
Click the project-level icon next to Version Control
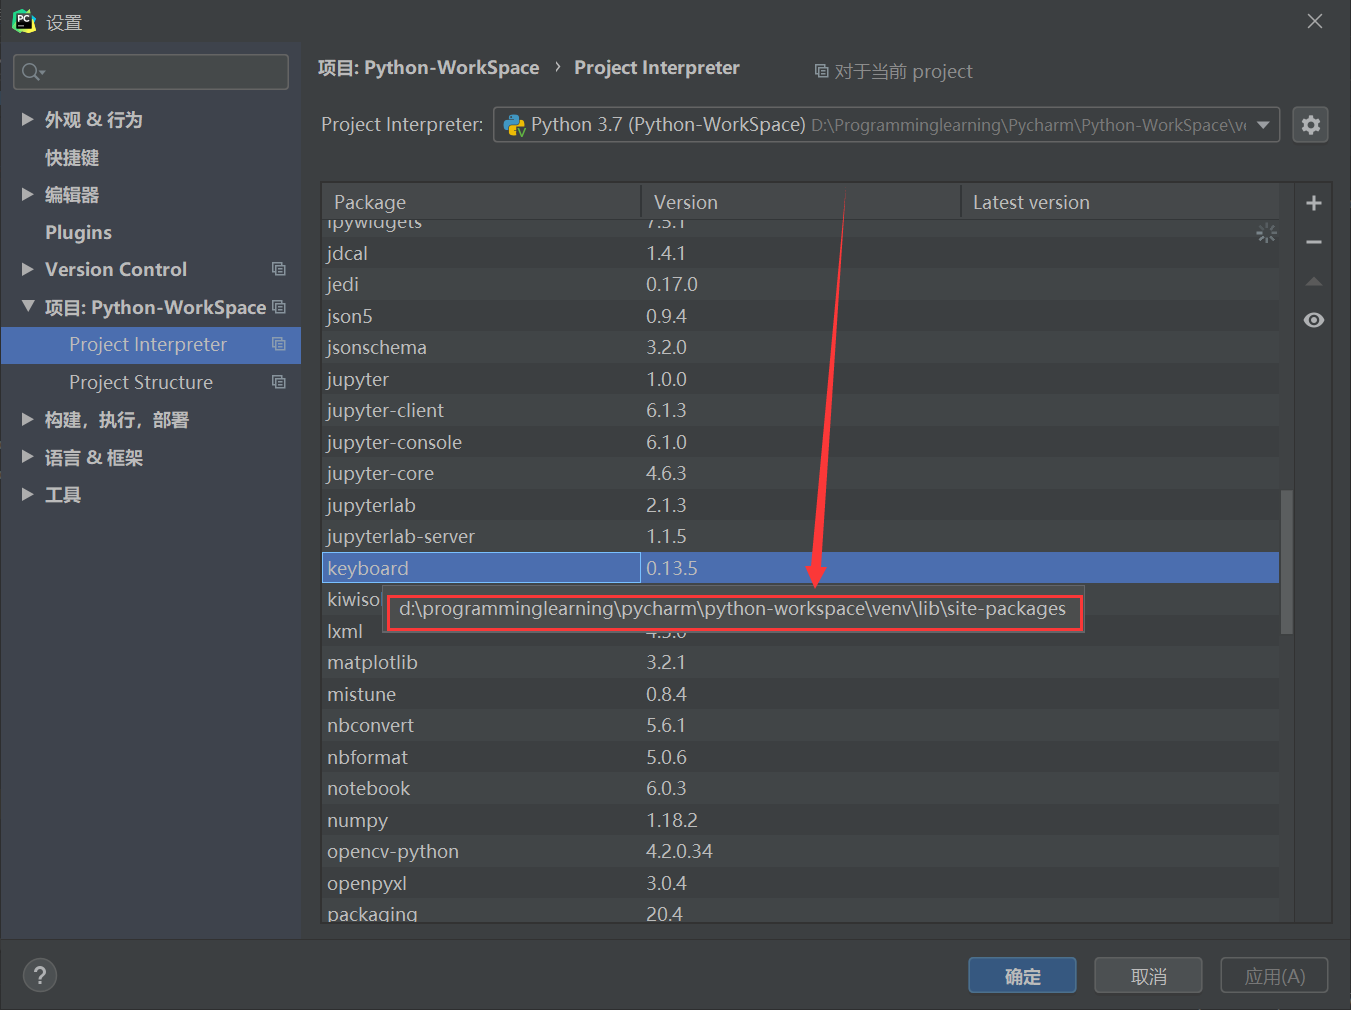(279, 269)
